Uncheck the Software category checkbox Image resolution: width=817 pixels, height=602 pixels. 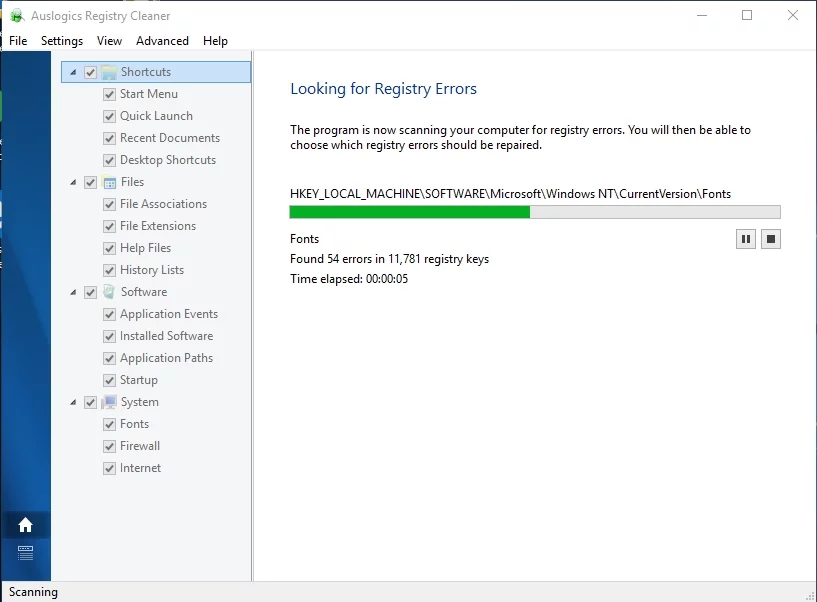90,292
